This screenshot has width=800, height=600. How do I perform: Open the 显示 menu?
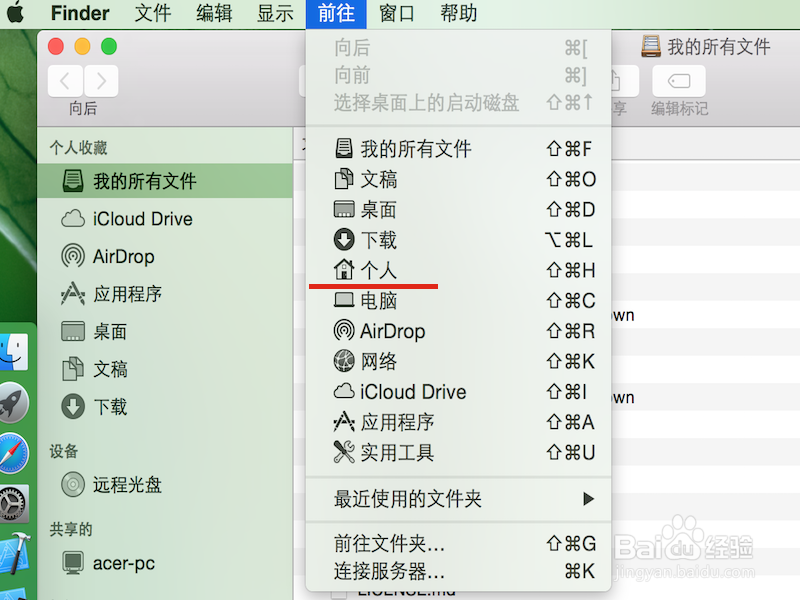276,13
